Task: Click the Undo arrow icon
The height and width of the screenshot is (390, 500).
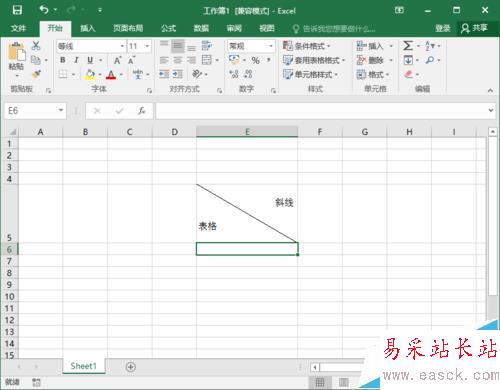Action: point(44,10)
